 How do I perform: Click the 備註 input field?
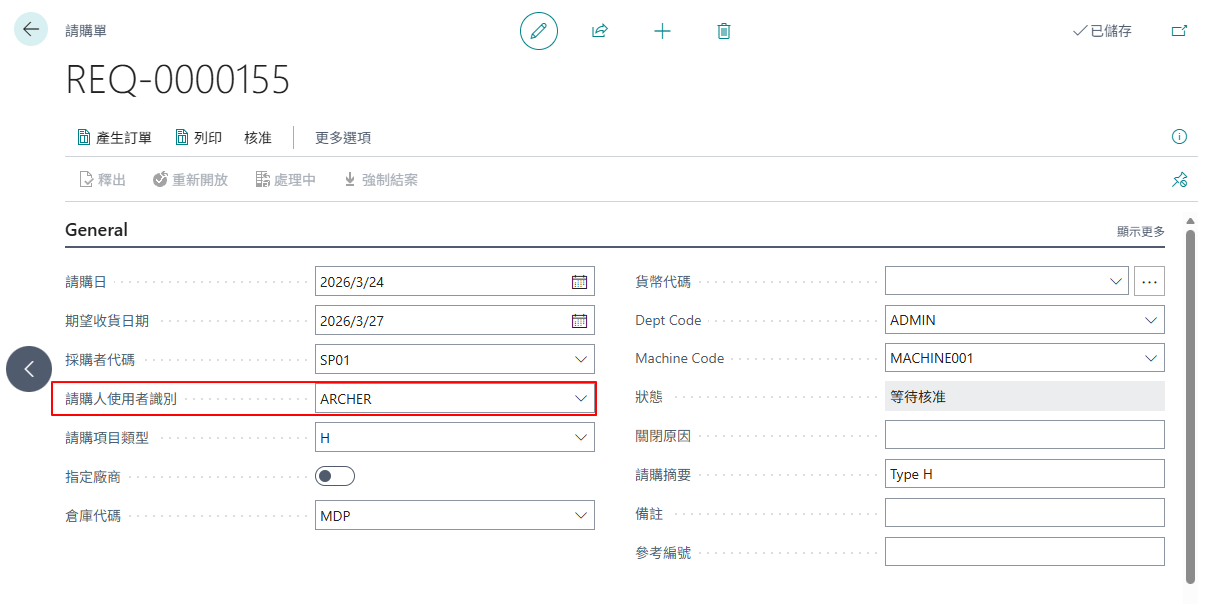point(1025,513)
